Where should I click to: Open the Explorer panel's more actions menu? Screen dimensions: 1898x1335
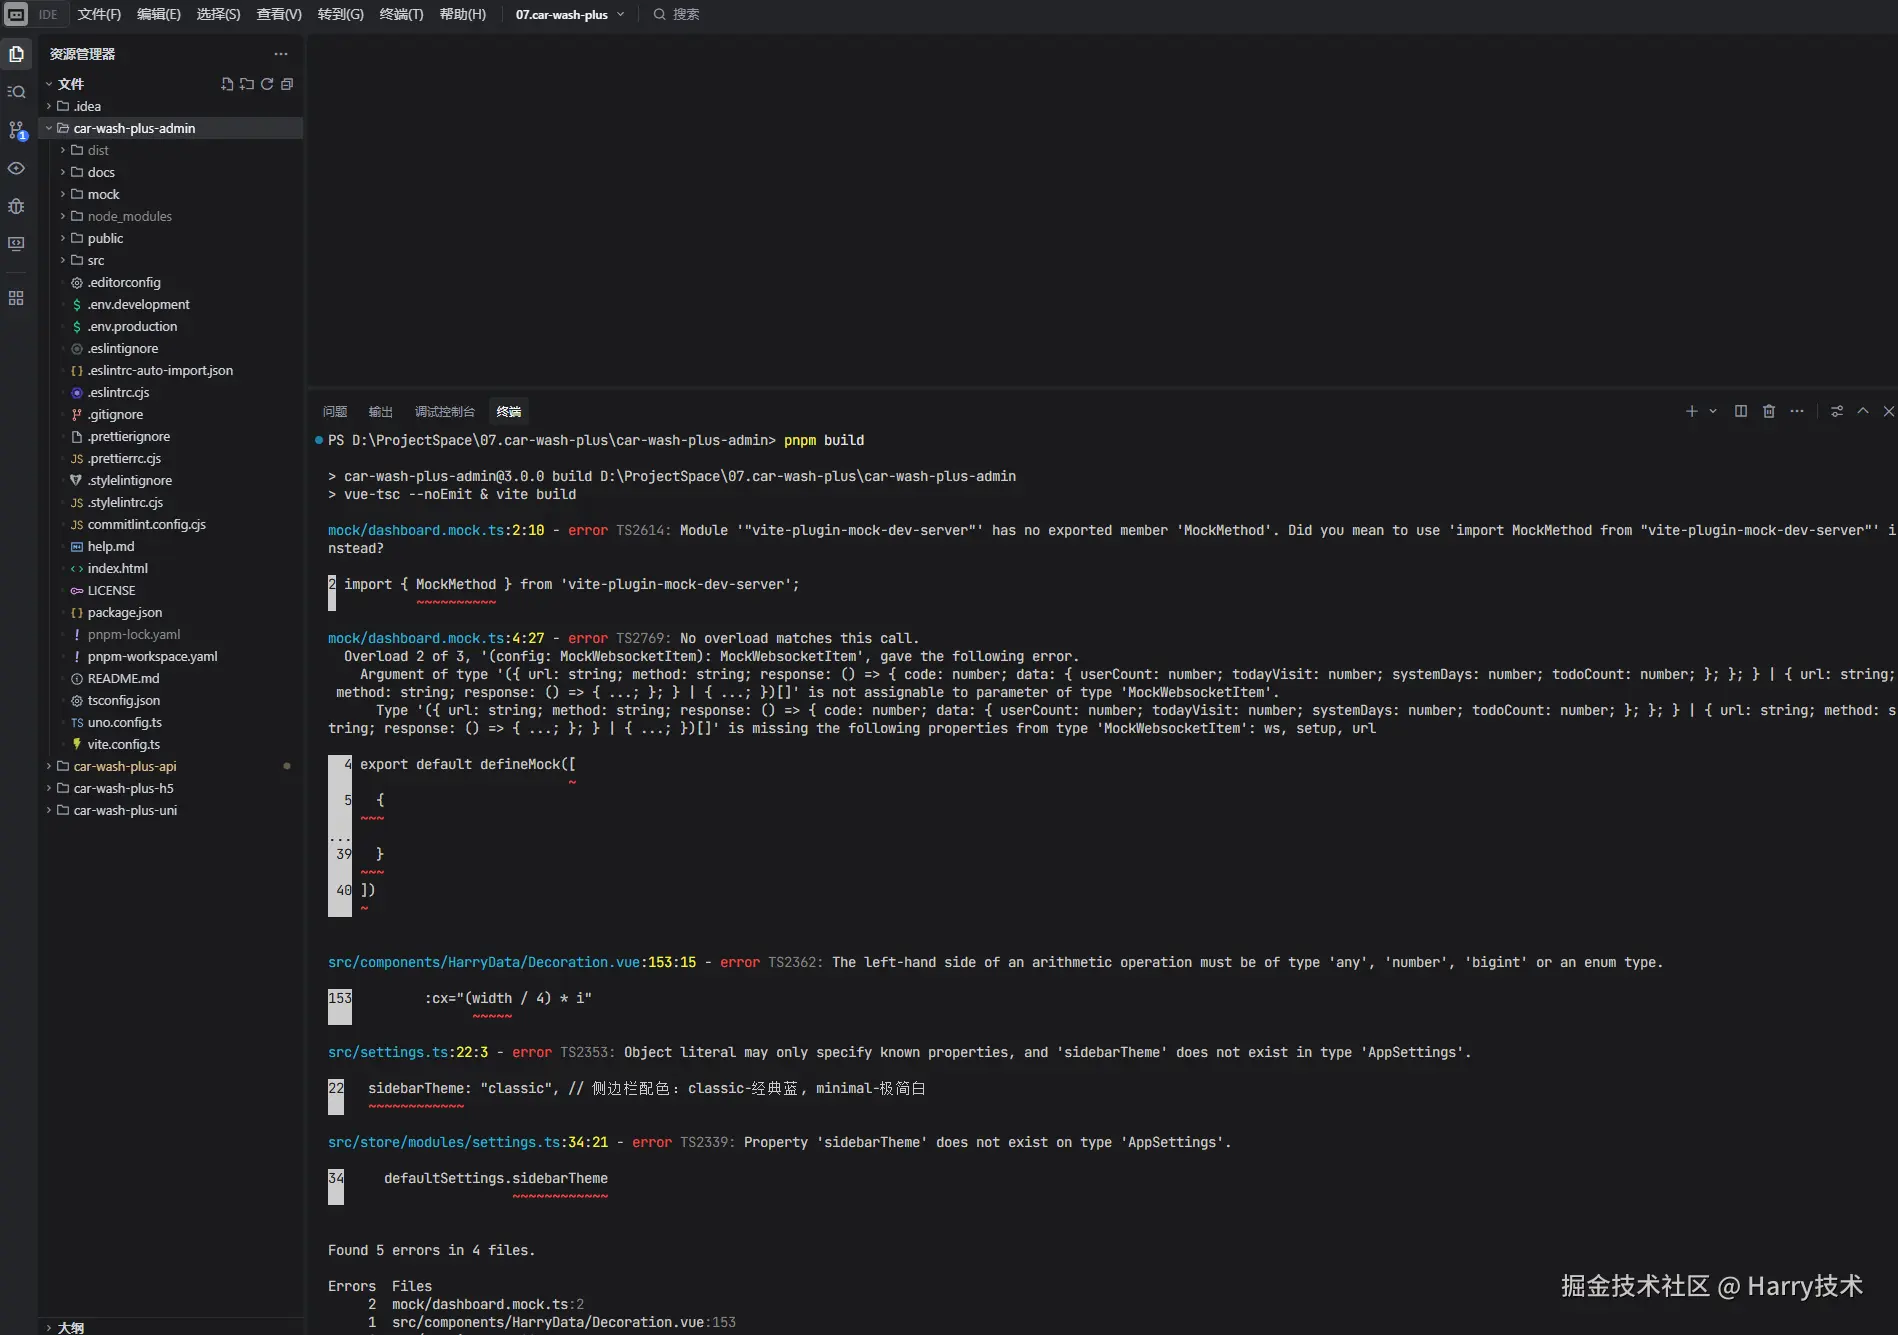(x=281, y=54)
